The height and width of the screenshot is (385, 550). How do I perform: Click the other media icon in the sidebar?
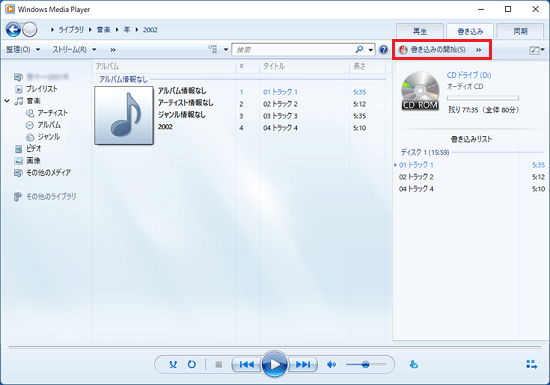pyautogui.click(x=18, y=173)
